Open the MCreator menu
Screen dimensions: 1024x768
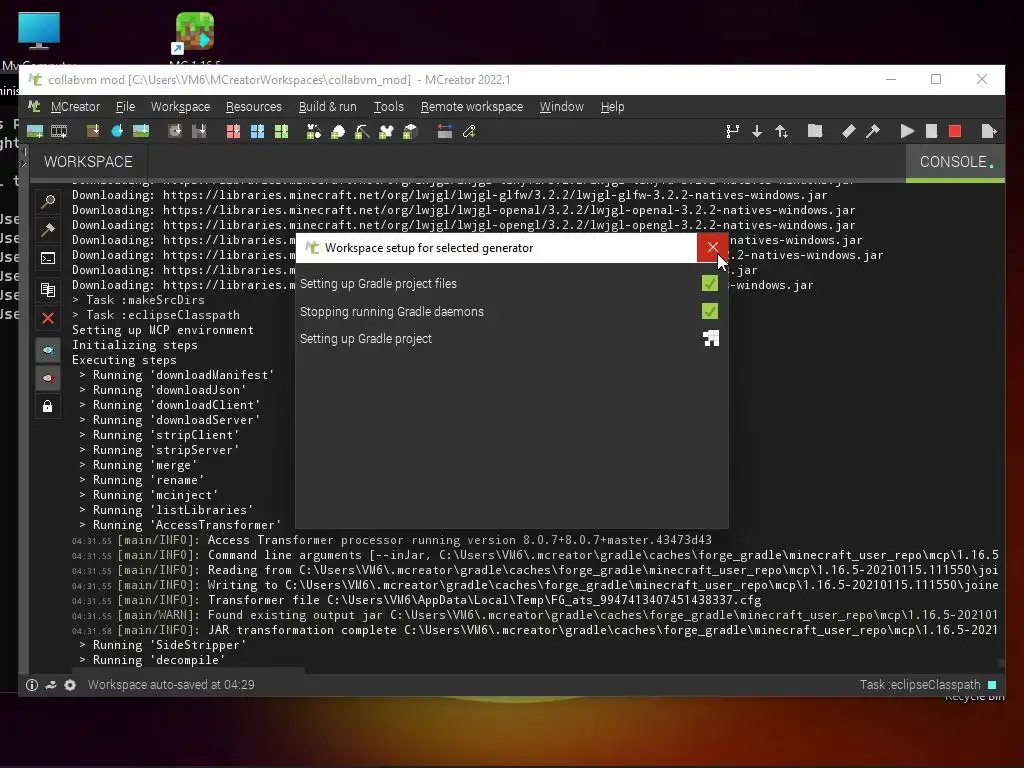[x=75, y=106]
